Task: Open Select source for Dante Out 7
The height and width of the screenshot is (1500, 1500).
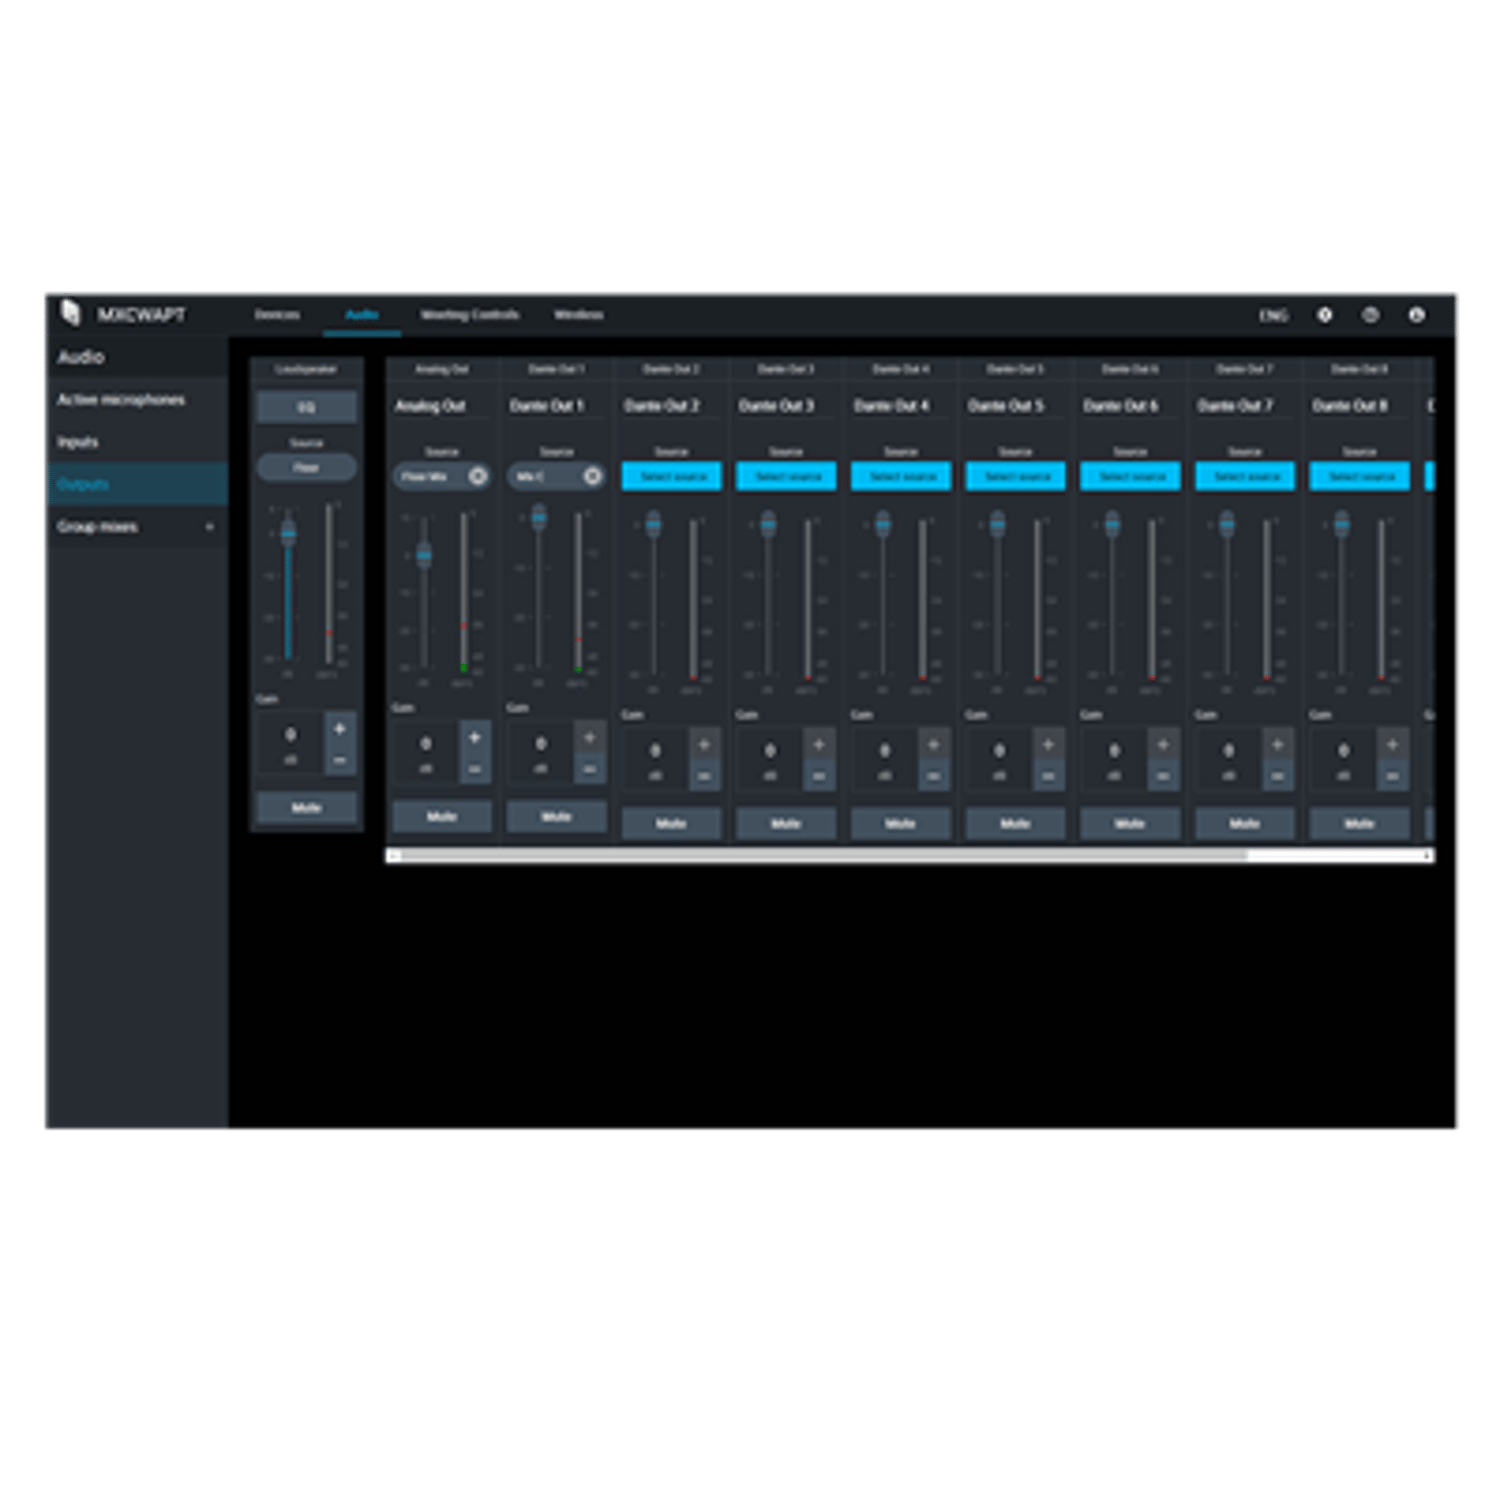Action: click(x=1245, y=477)
